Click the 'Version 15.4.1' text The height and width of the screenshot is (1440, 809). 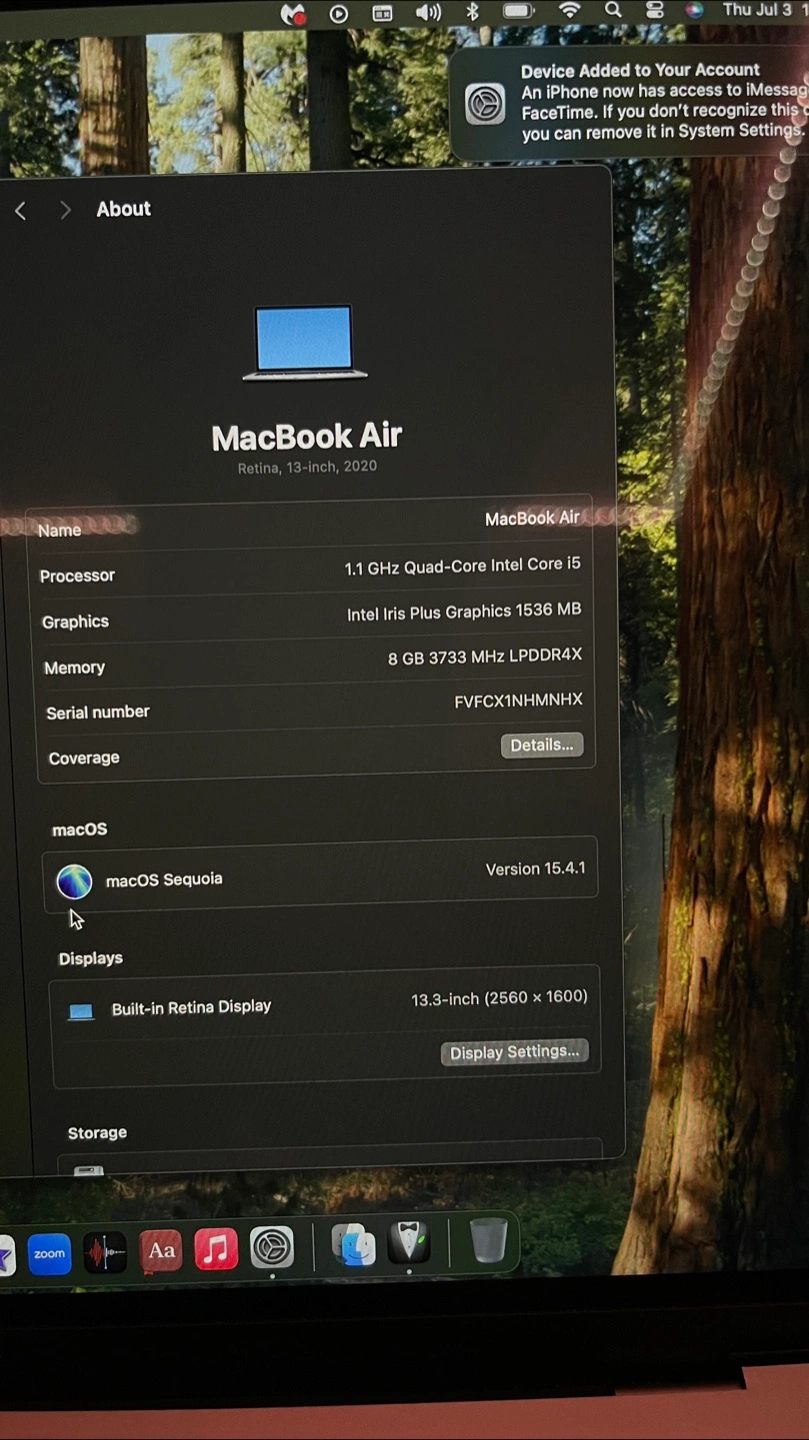535,869
